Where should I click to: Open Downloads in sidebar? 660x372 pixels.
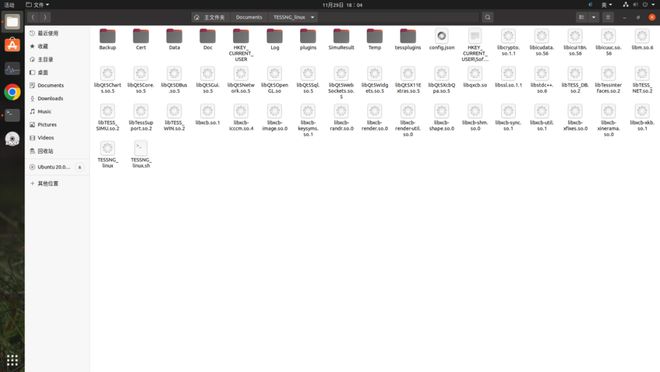point(58,98)
